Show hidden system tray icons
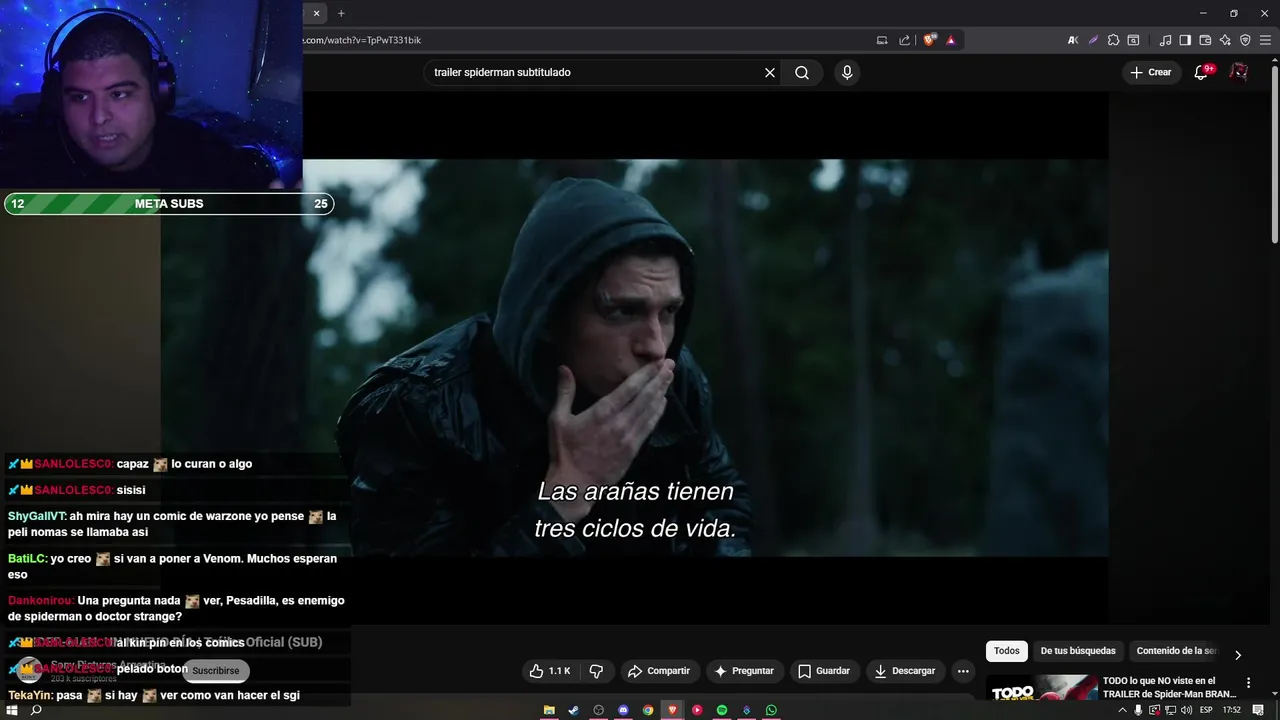This screenshot has width=1280, height=720. 1122,710
